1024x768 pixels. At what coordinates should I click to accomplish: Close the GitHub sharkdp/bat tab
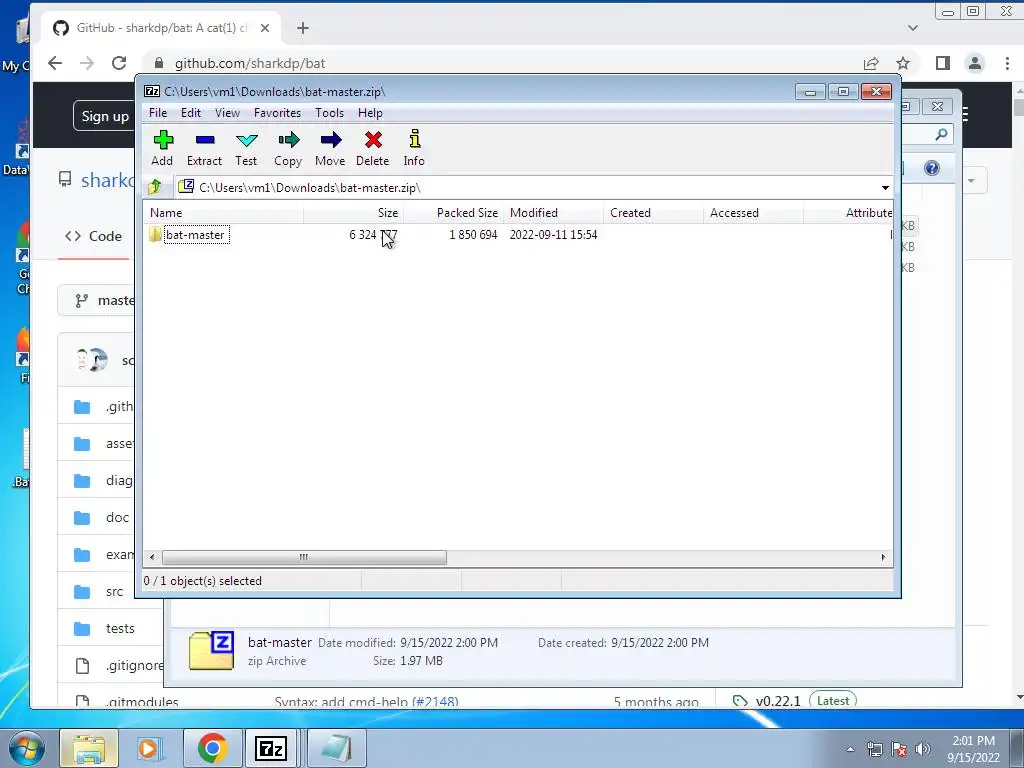coord(264,28)
